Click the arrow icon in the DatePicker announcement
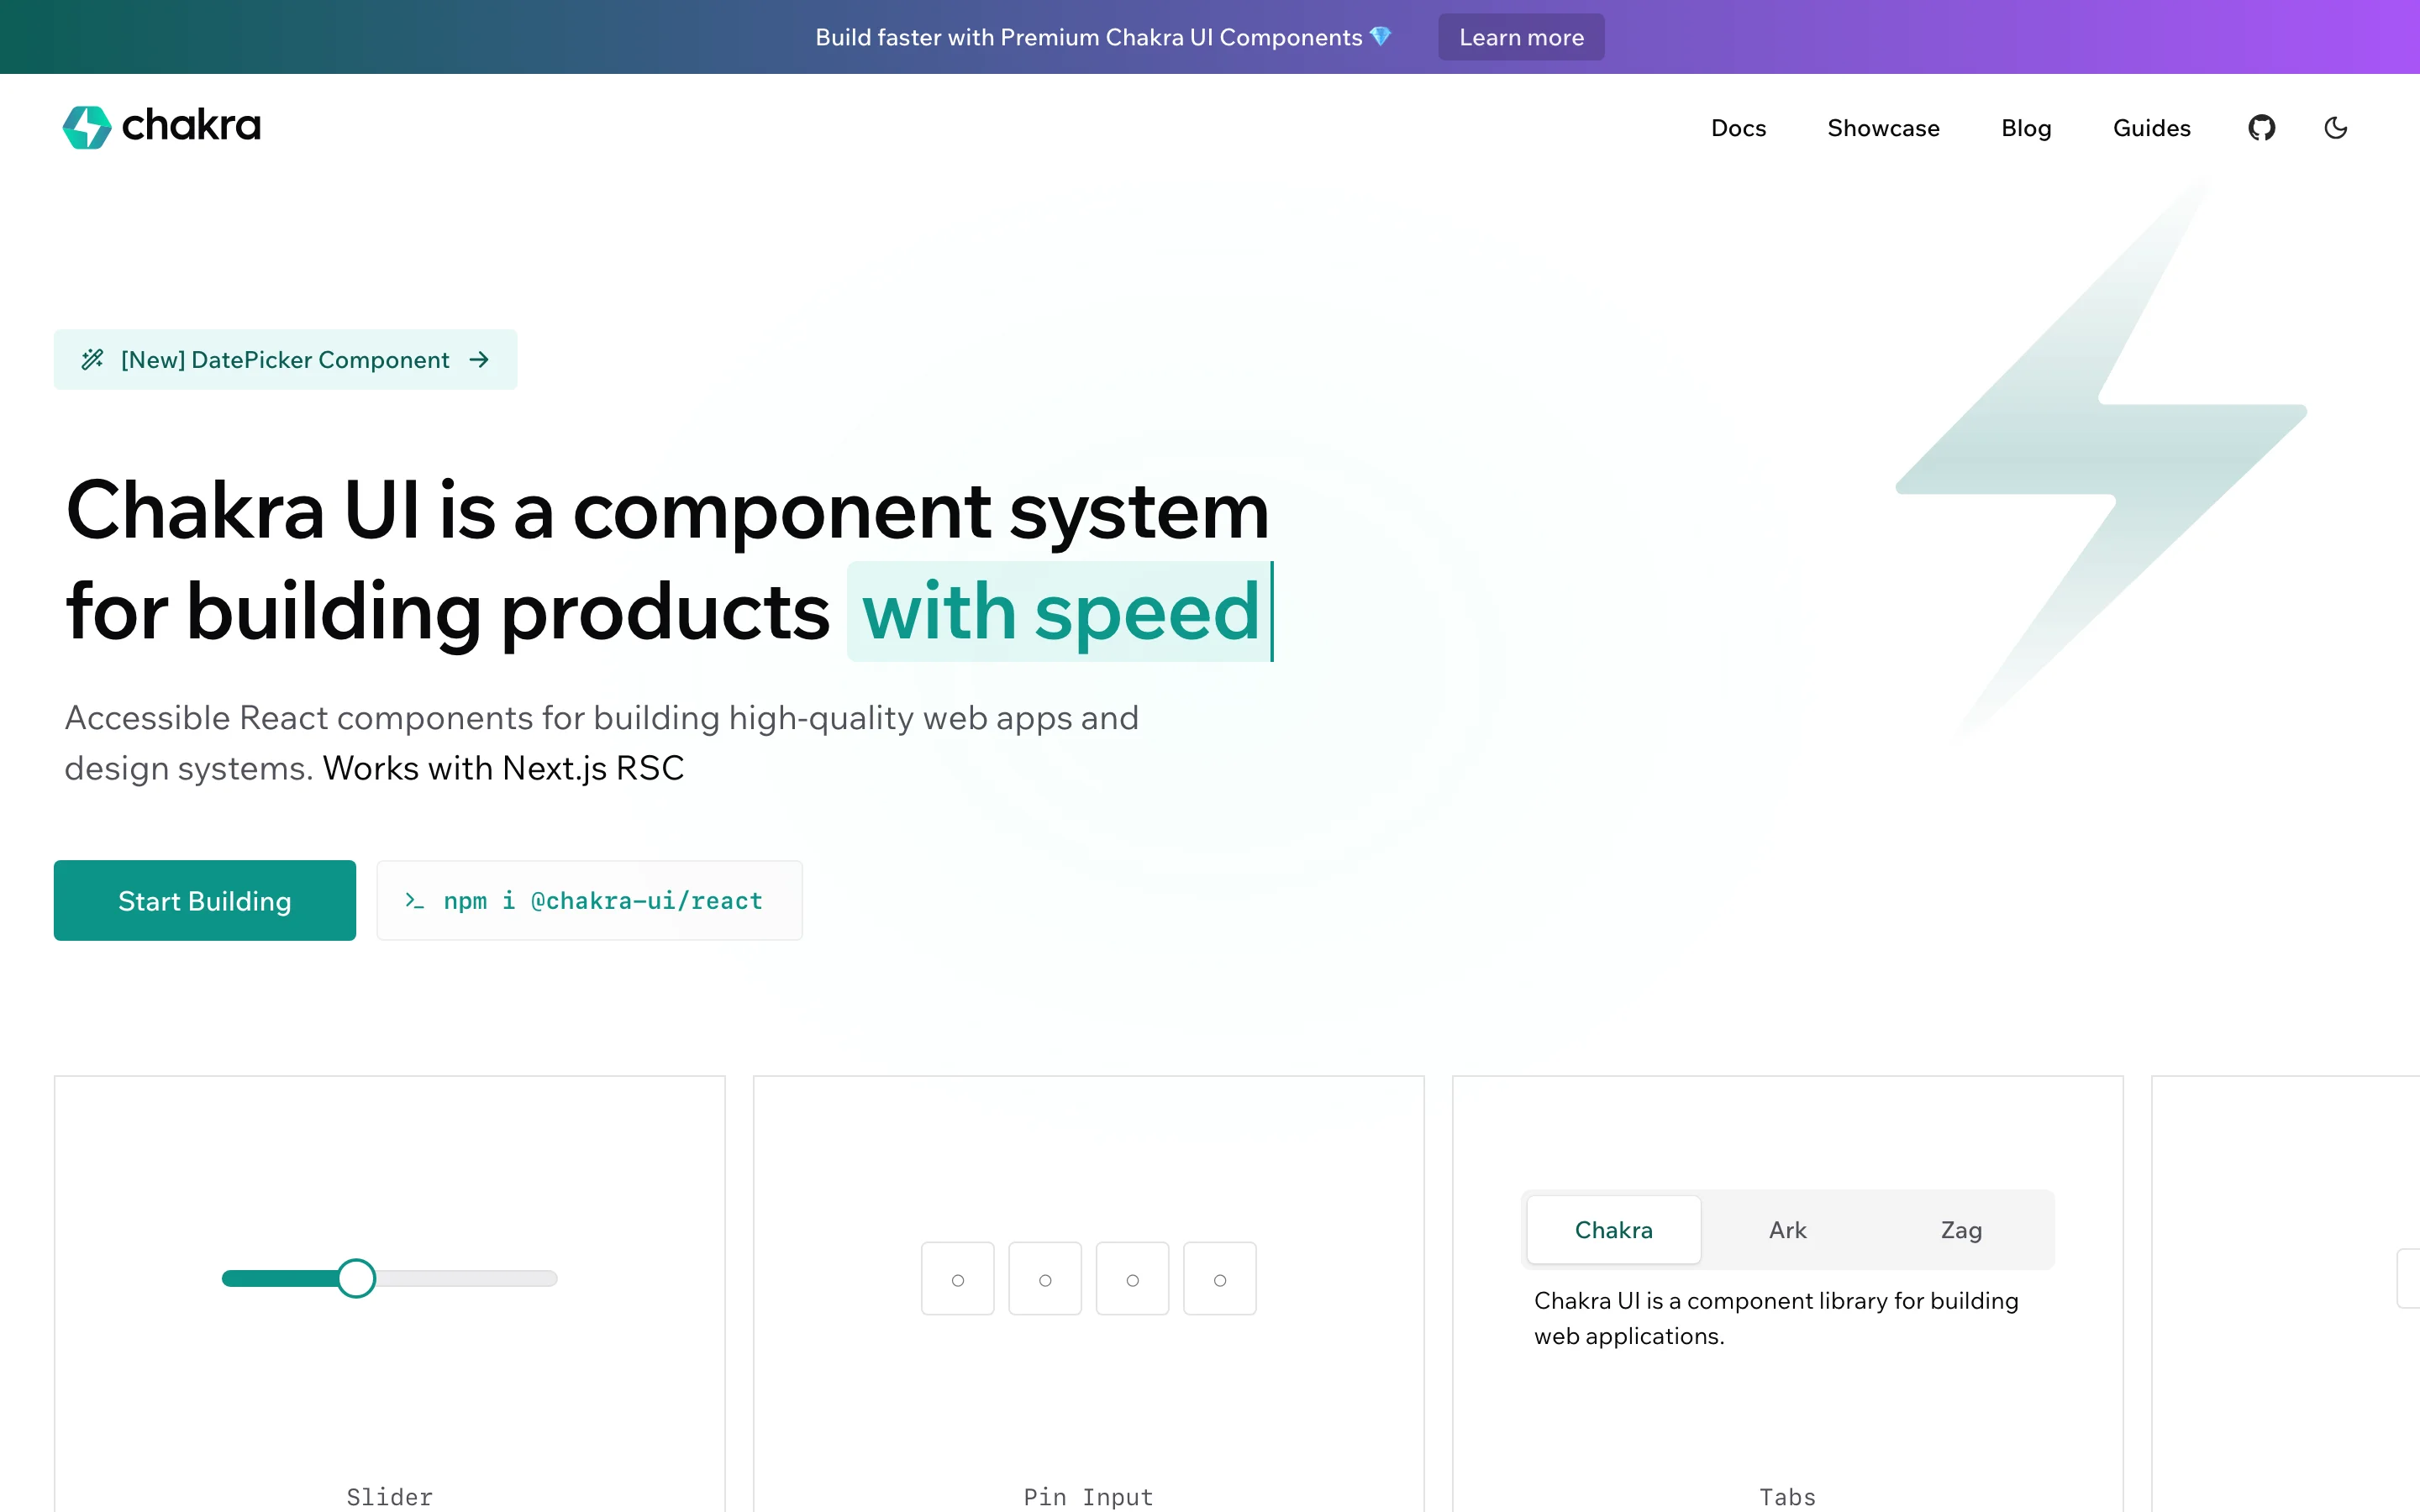Screen dimensions: 2420x1512 coord(481,359)
